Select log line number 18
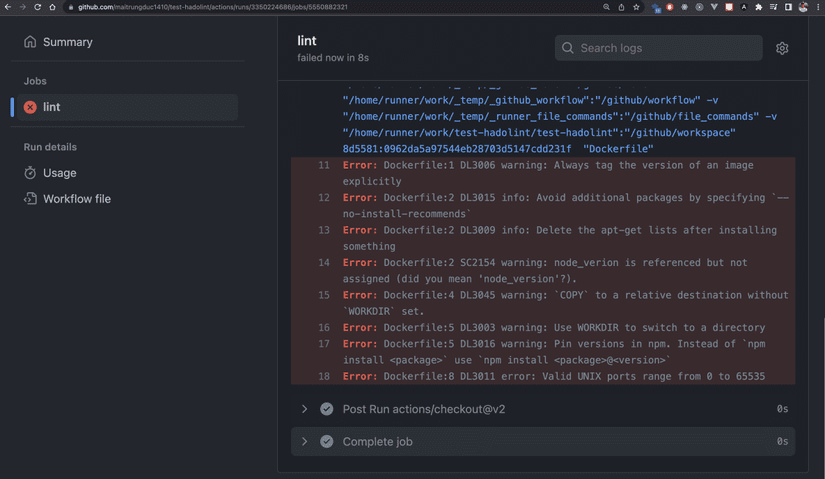Image resolution: width=825 pixels, height=479 pixels. pyautogui.click(x=324, y=376)
